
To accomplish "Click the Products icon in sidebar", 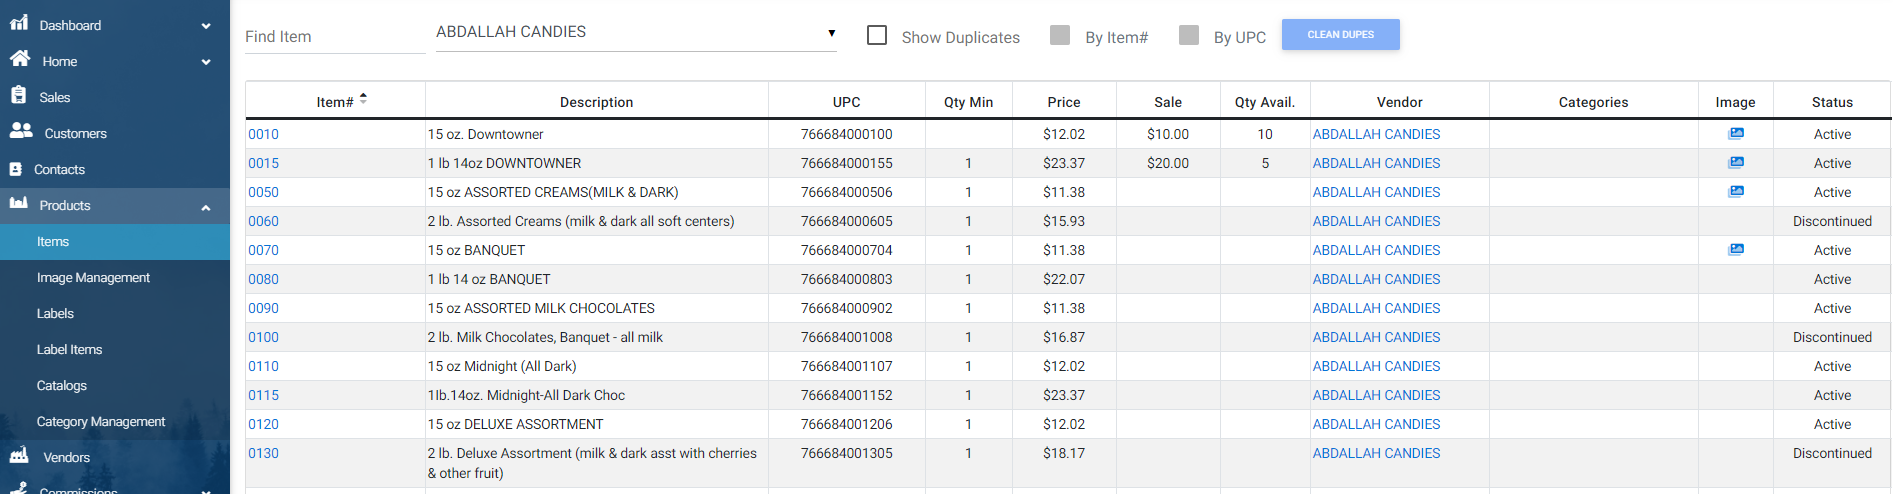I will coord(19,203).
